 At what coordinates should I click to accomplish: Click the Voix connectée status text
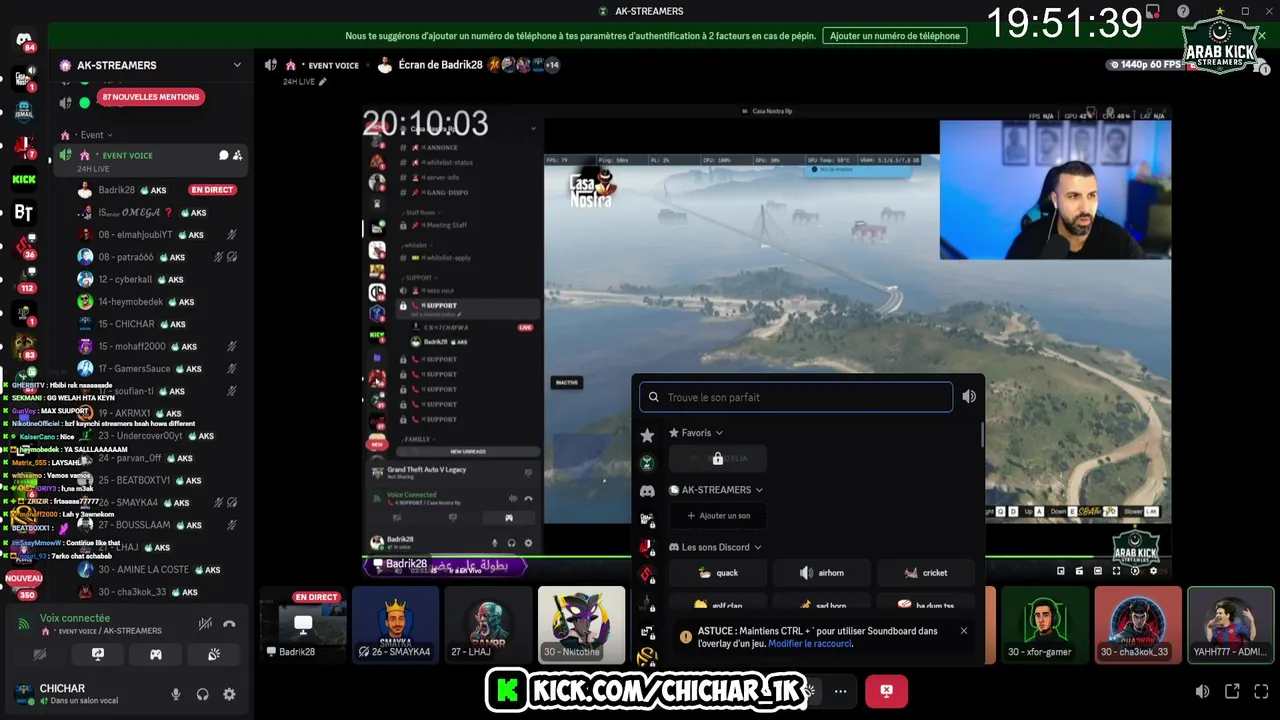75,618
